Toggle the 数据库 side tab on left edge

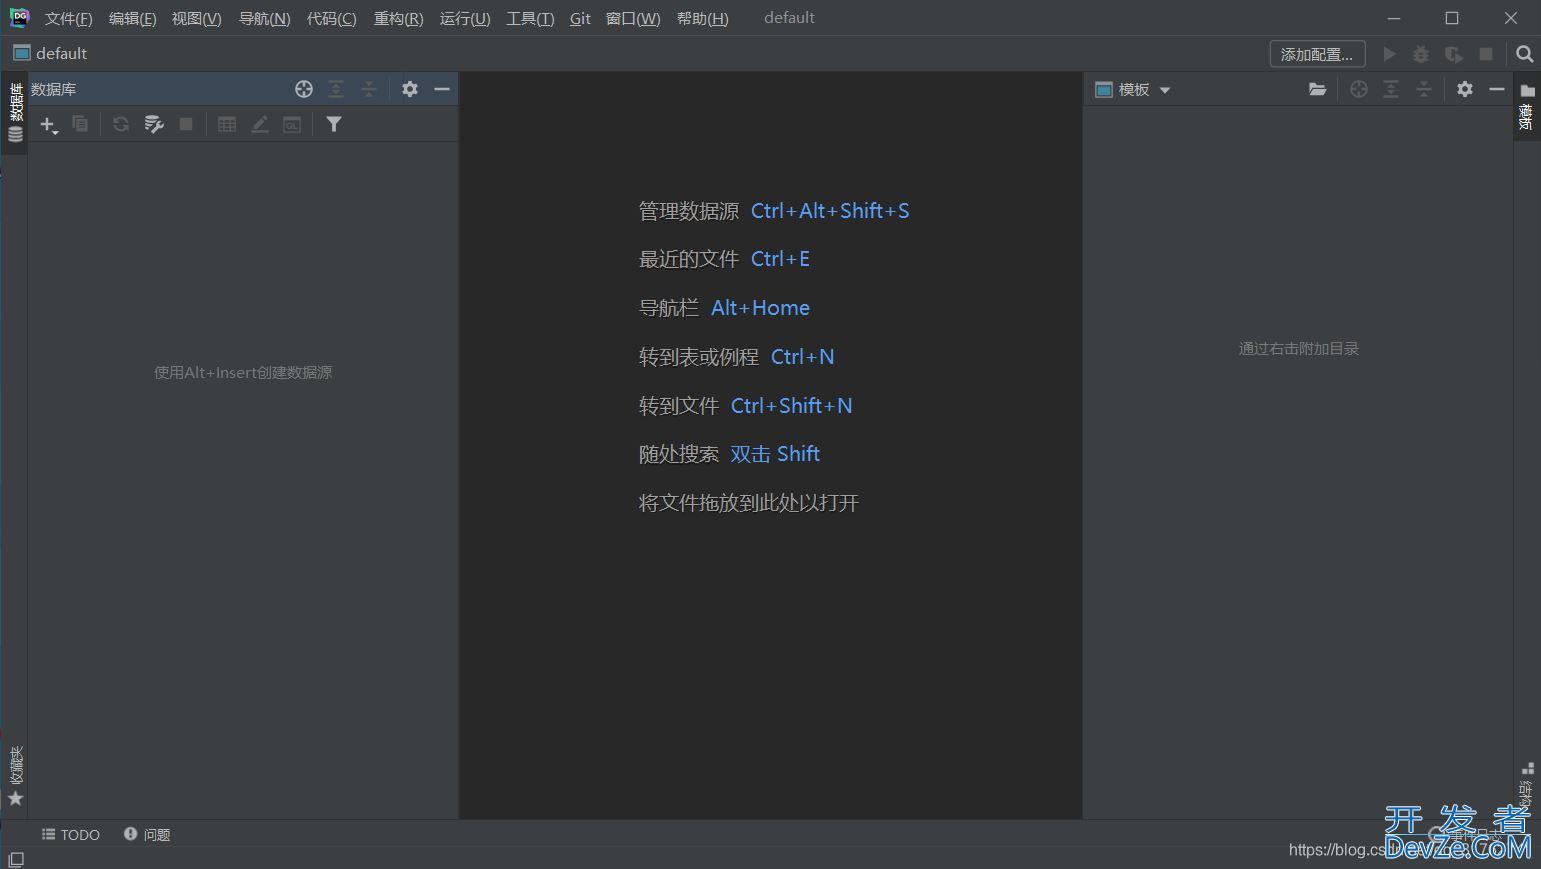[15, 113]
